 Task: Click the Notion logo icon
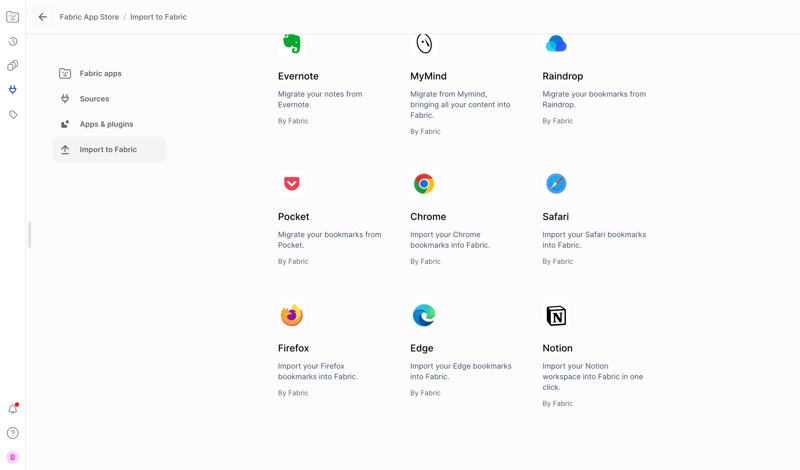556,316
